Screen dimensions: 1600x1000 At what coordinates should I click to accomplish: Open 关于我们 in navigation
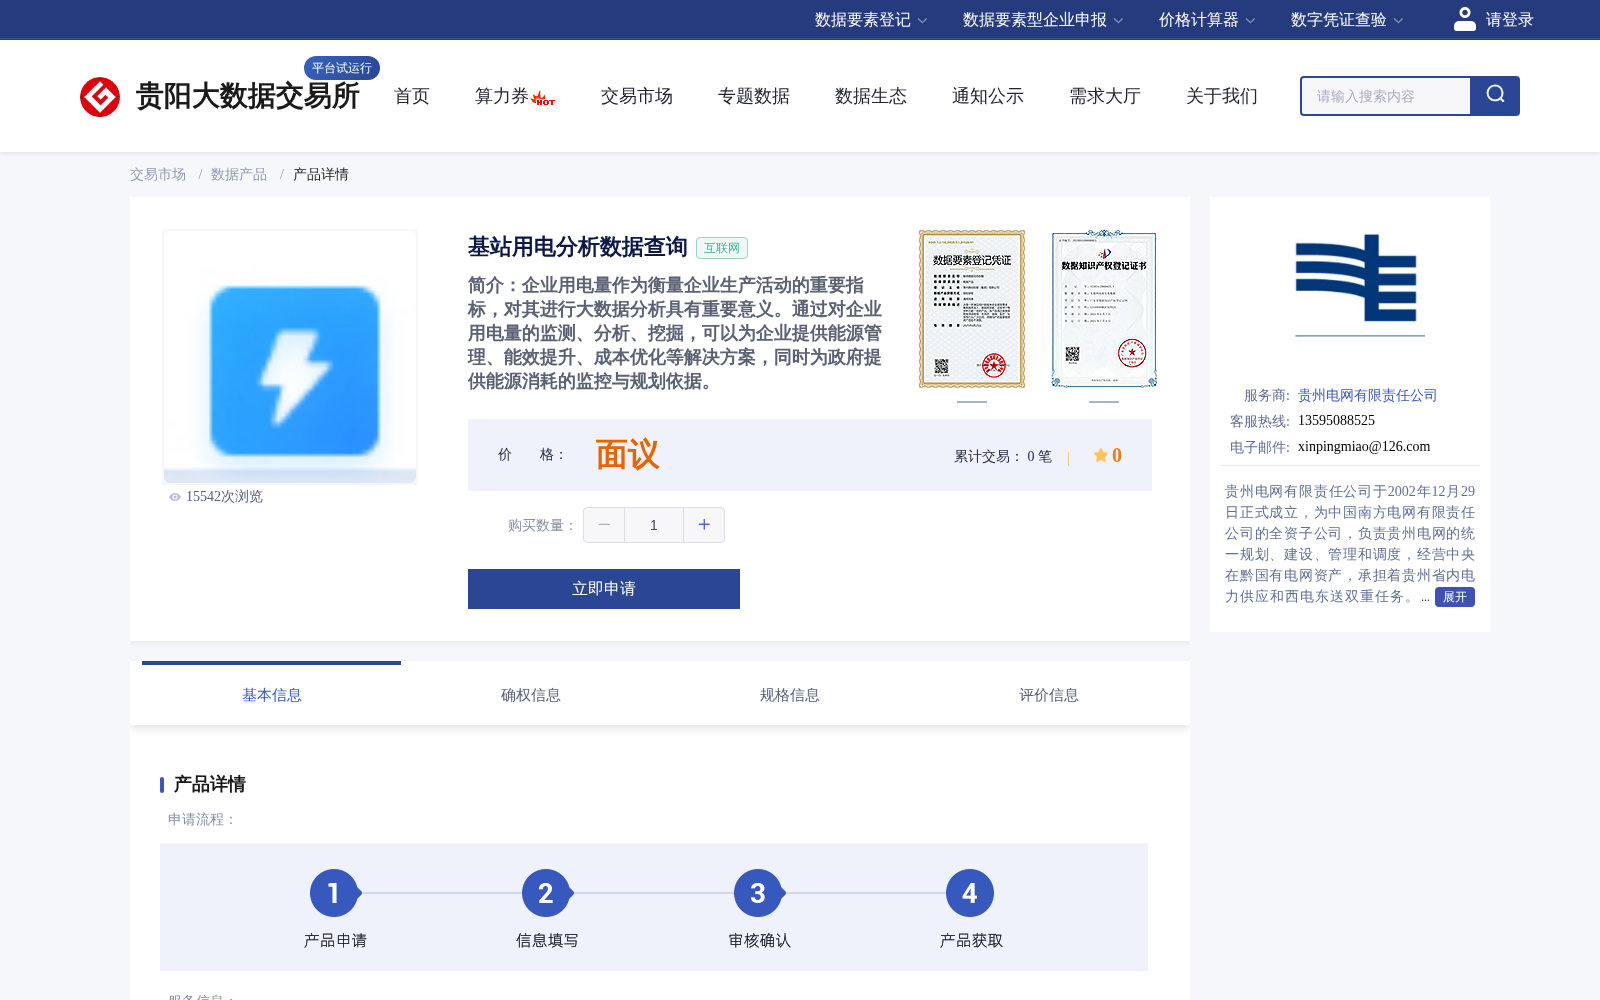tap(1222, 96)
